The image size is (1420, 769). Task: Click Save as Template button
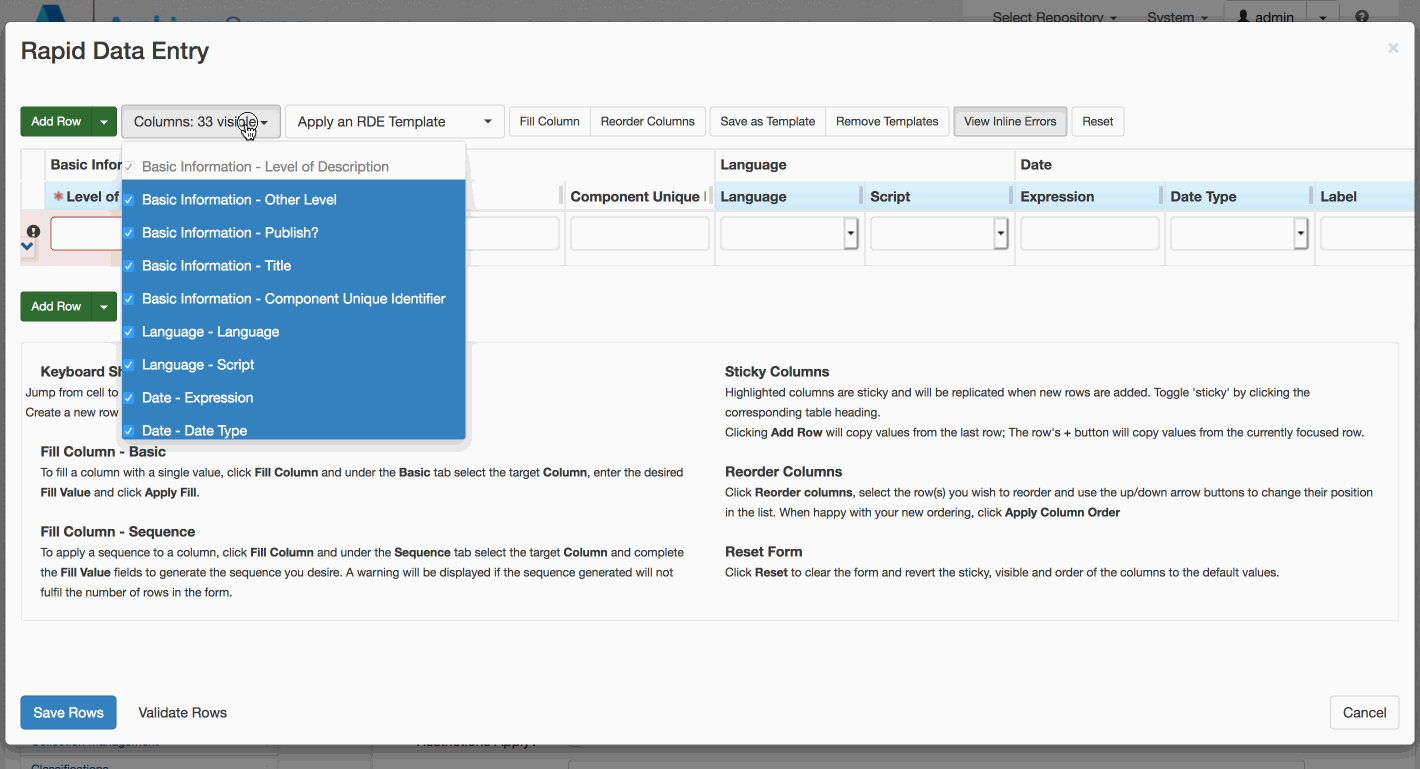[x=768, y=122]
